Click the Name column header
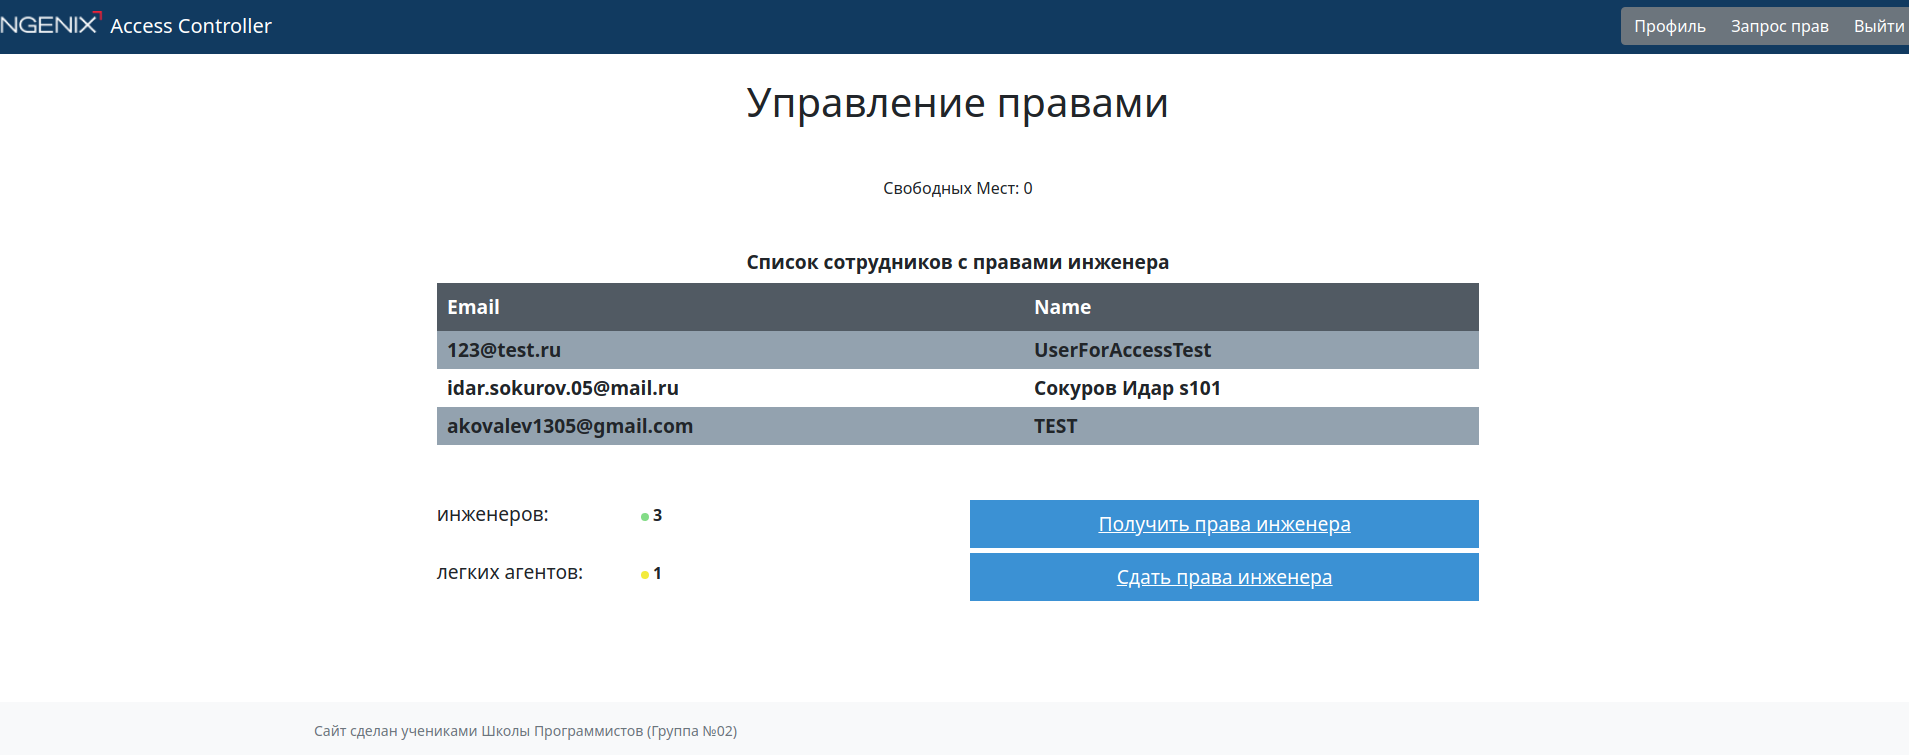 [1062, 307]
